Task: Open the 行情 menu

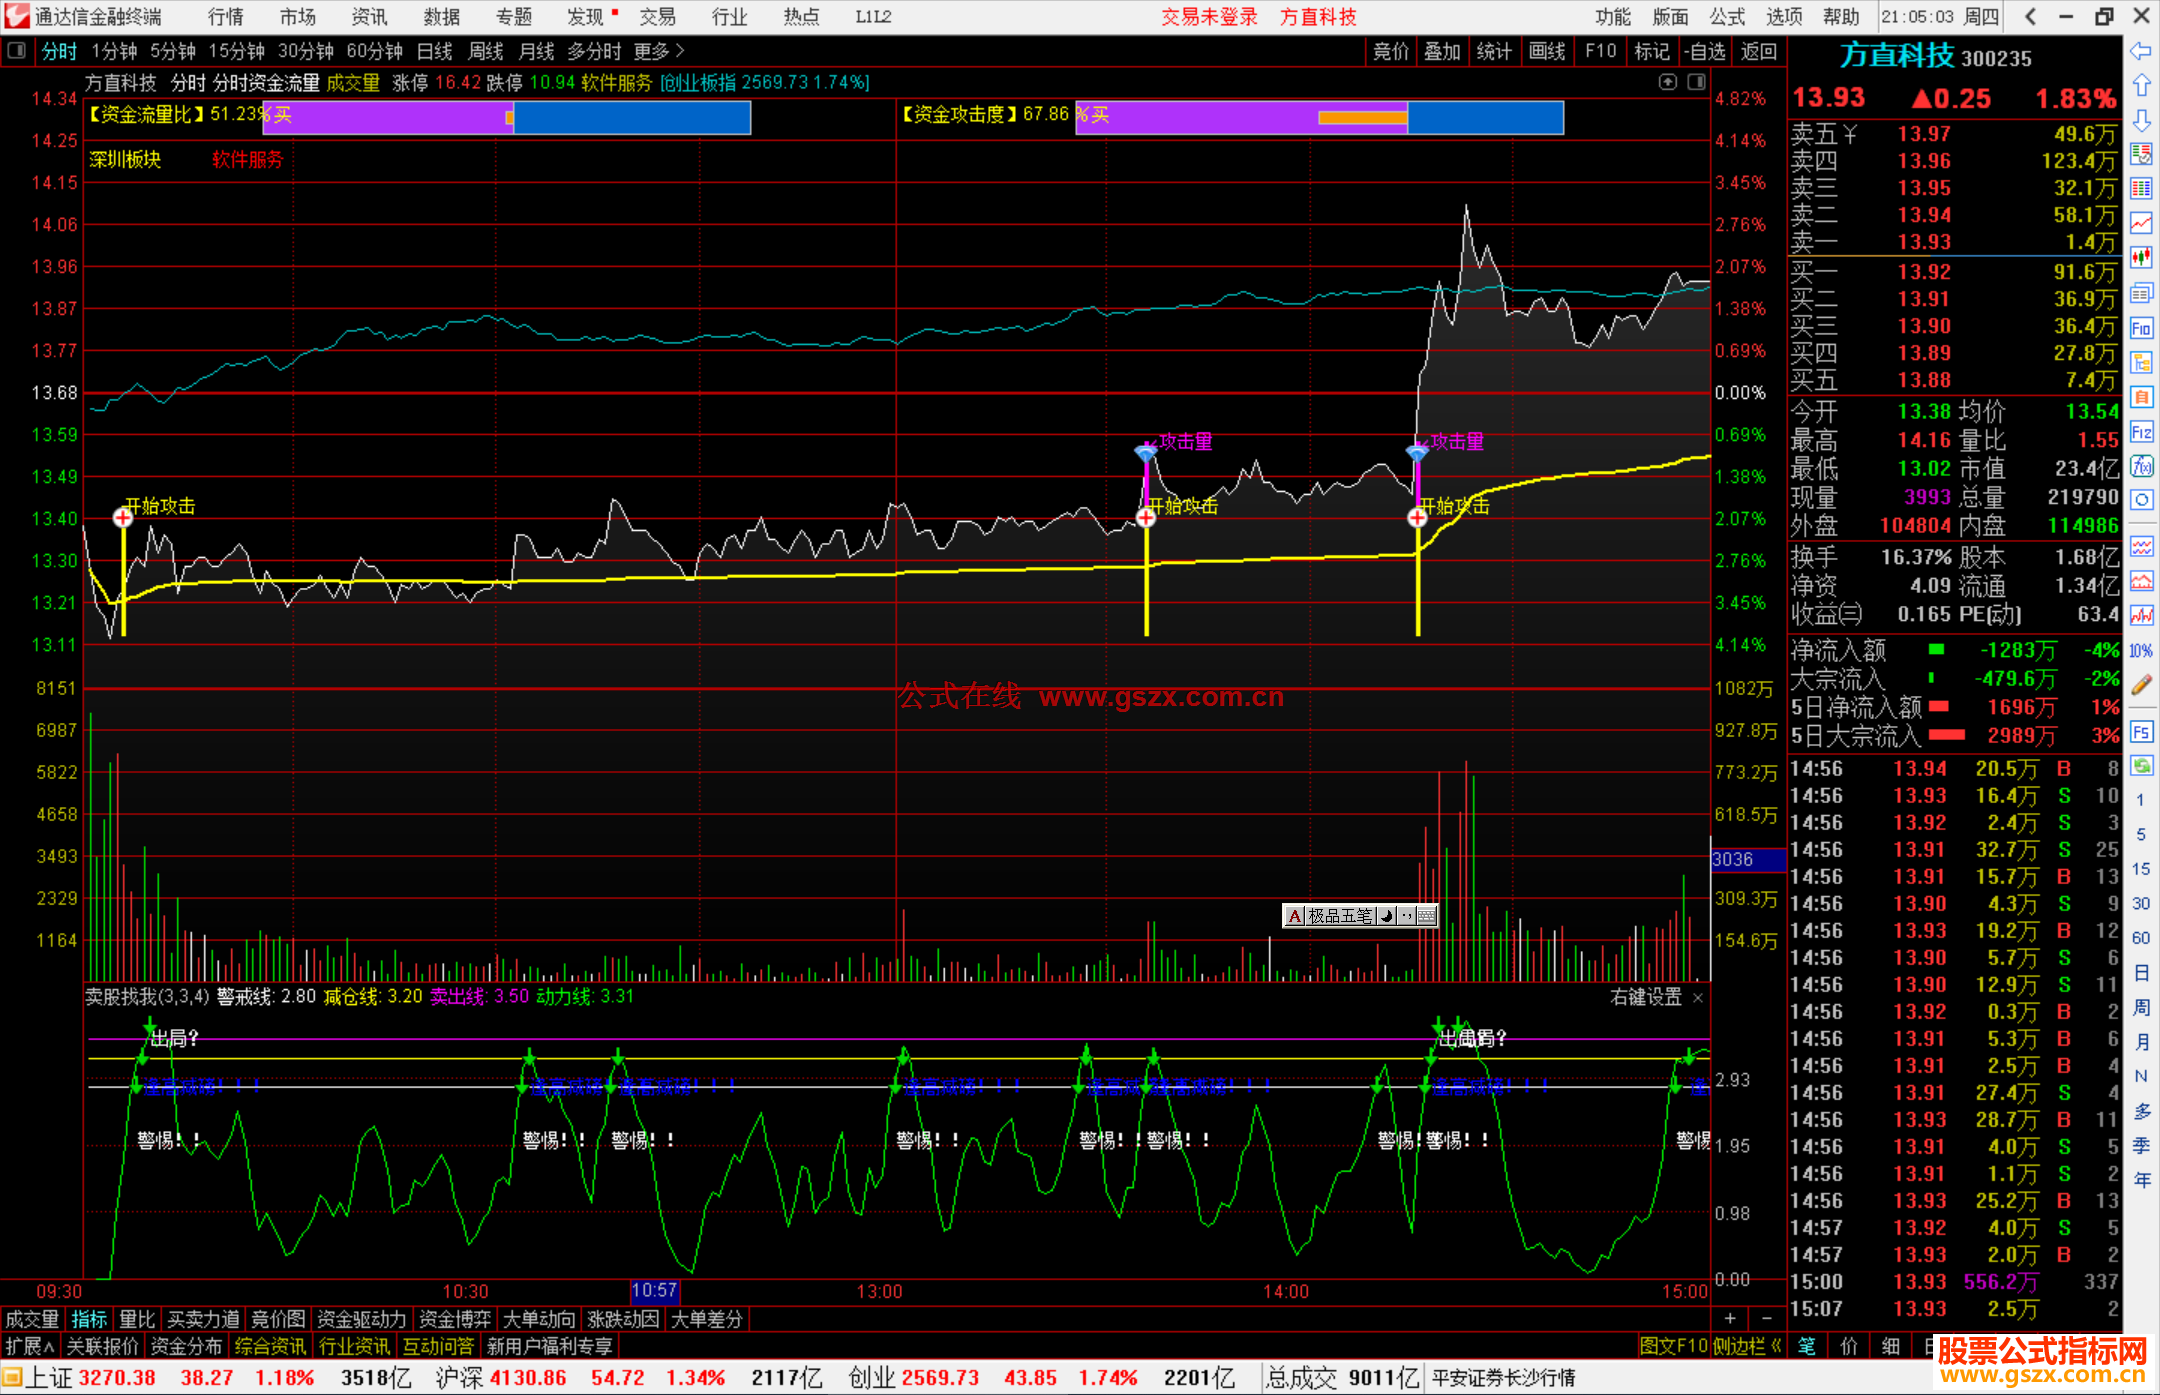Action: pyautogui.click(x=225, y=17)
